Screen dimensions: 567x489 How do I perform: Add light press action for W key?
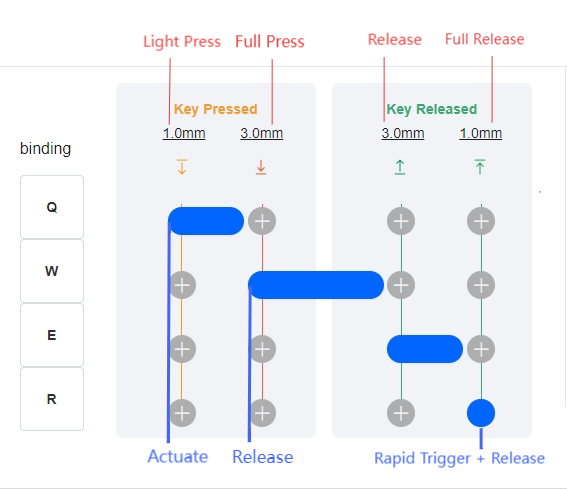click(x=182, y=285)
